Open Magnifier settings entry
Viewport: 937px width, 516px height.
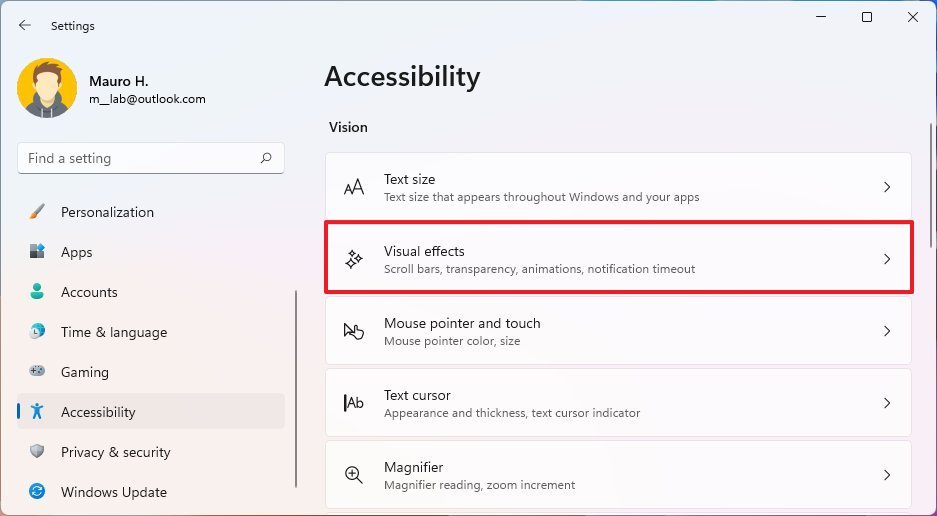click(618, 475)
